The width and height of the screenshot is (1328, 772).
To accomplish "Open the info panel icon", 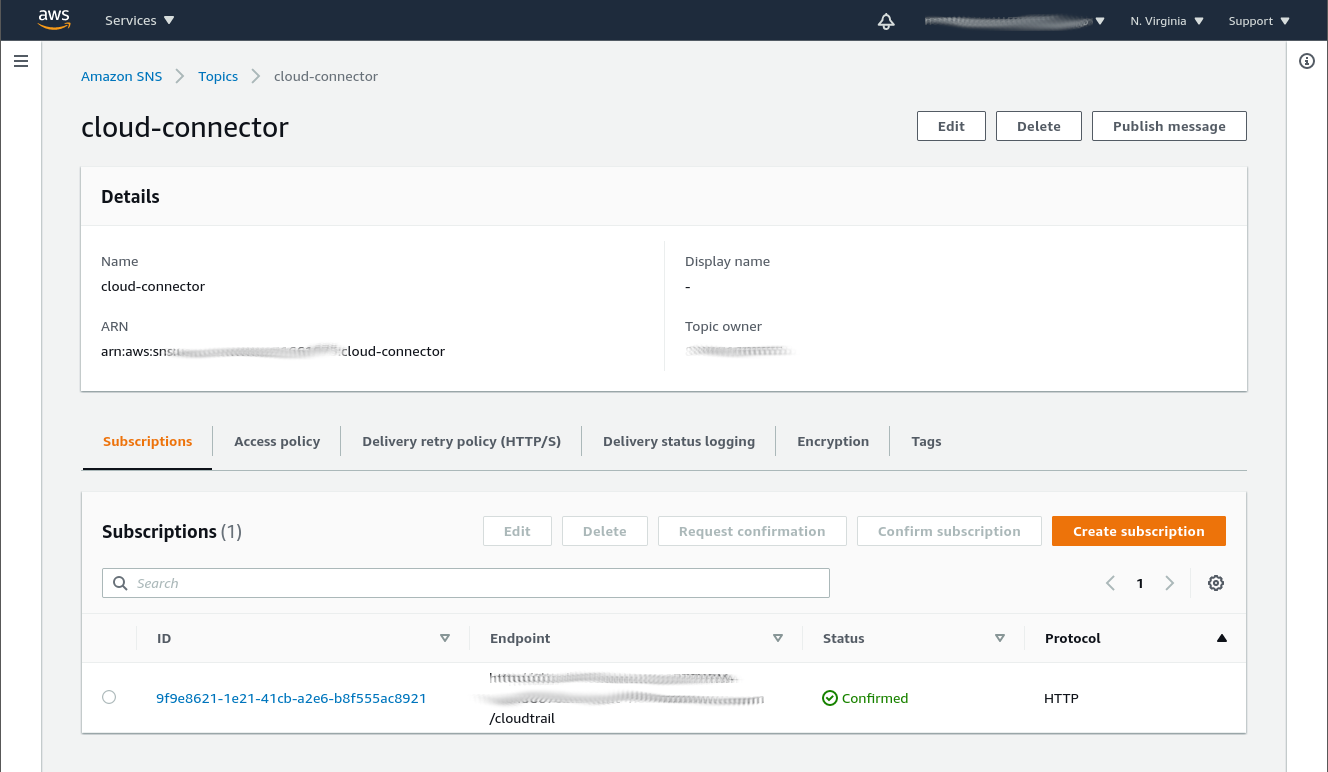I will [1307, 61].
